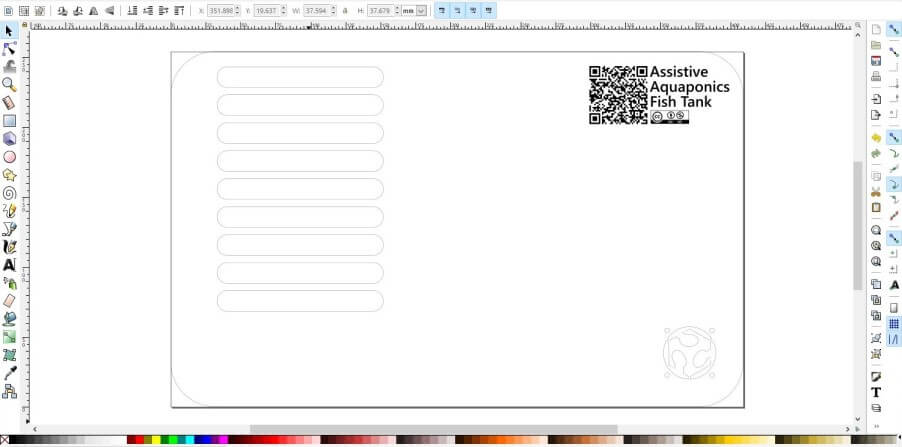This screenshot has width=902, height=447.
Task: Pick the Ellipse tool
Action: click(x=10, y=157)
